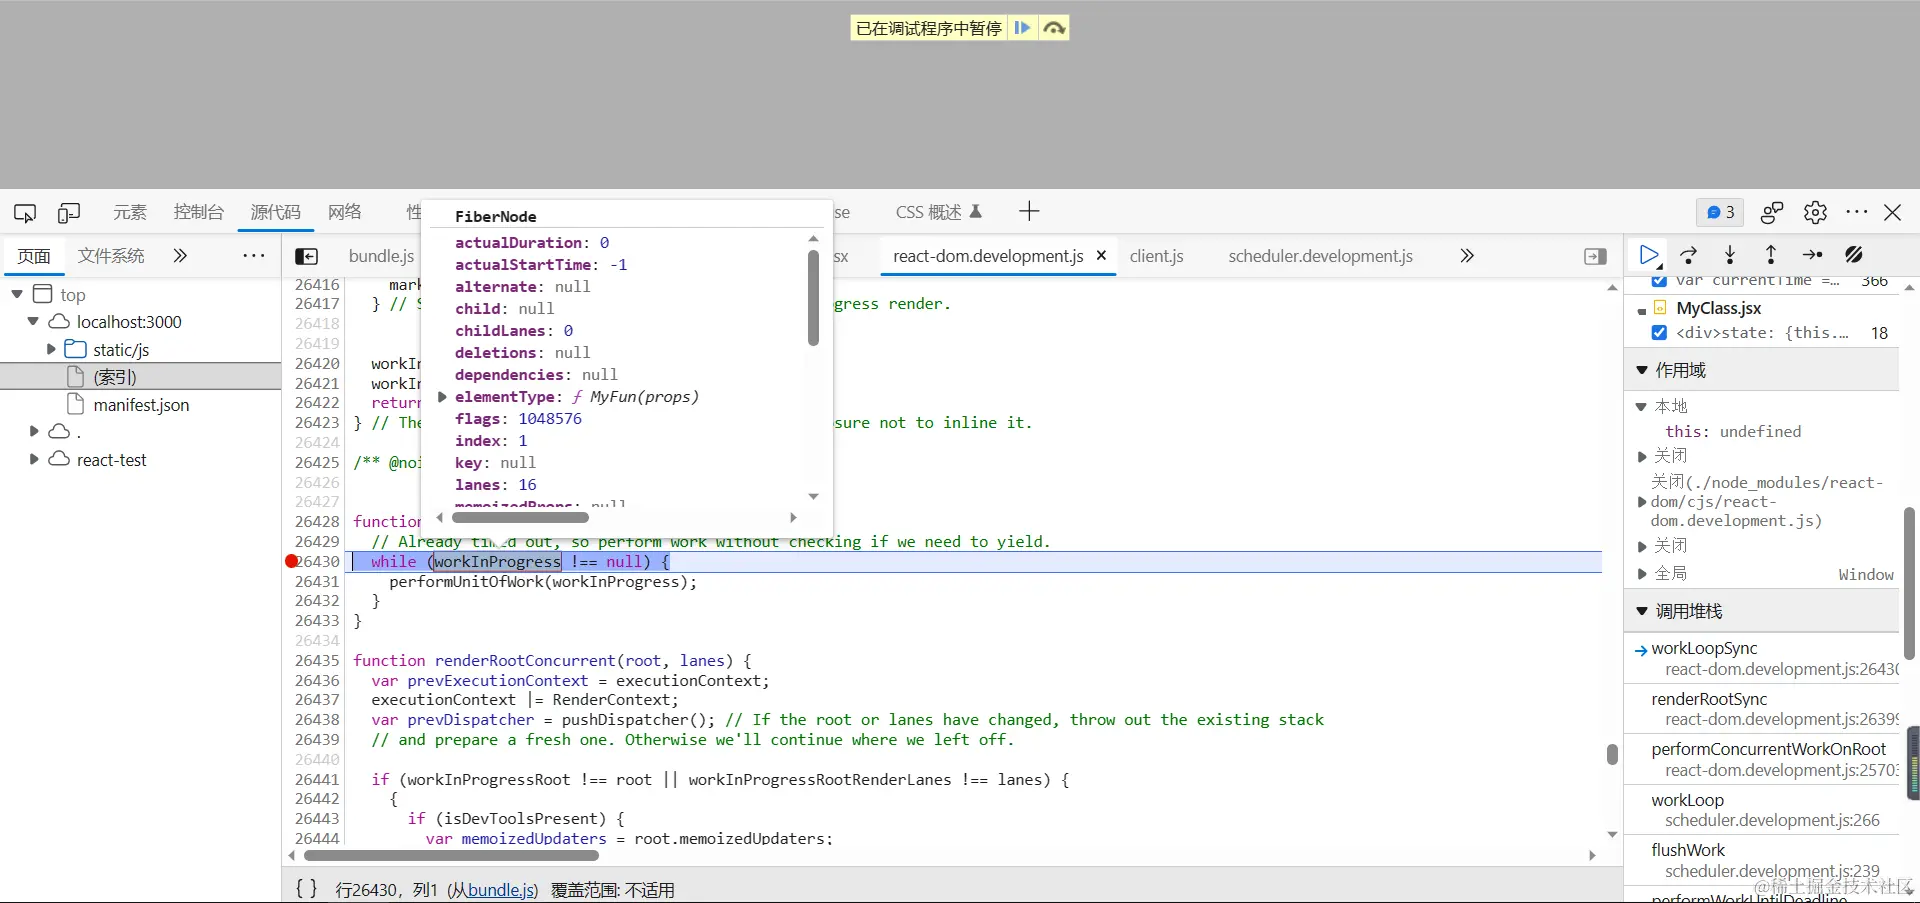The height and width of the screenshot is (903, 1920).
Task: Toggle the var currentTime breakpoint checkbox
Action: (x=1659, y=281)
